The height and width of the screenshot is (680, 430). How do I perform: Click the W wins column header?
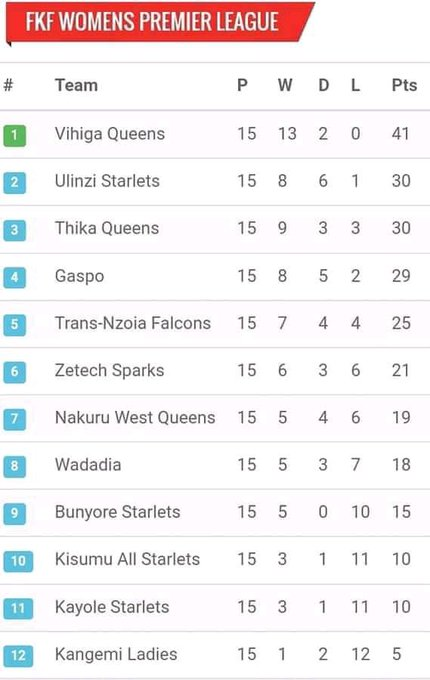click(x=285, y=85)
